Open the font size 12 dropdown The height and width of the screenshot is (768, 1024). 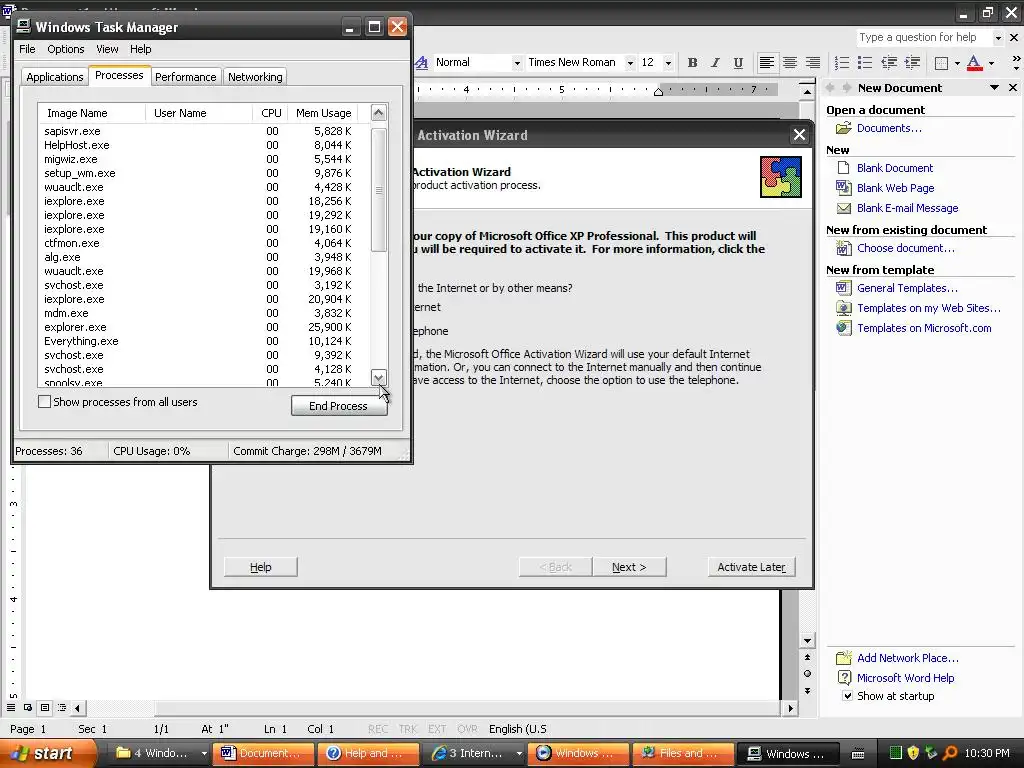point(667,63)
